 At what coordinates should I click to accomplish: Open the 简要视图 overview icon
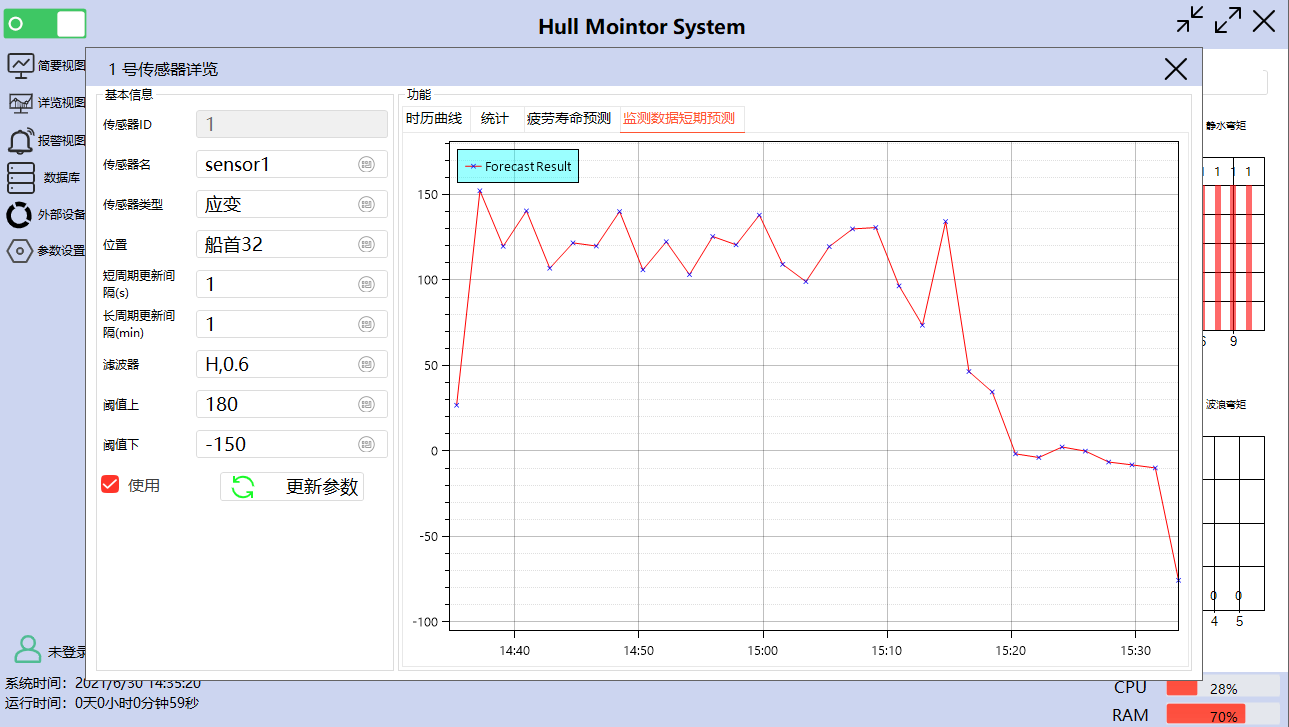[21, 65]
